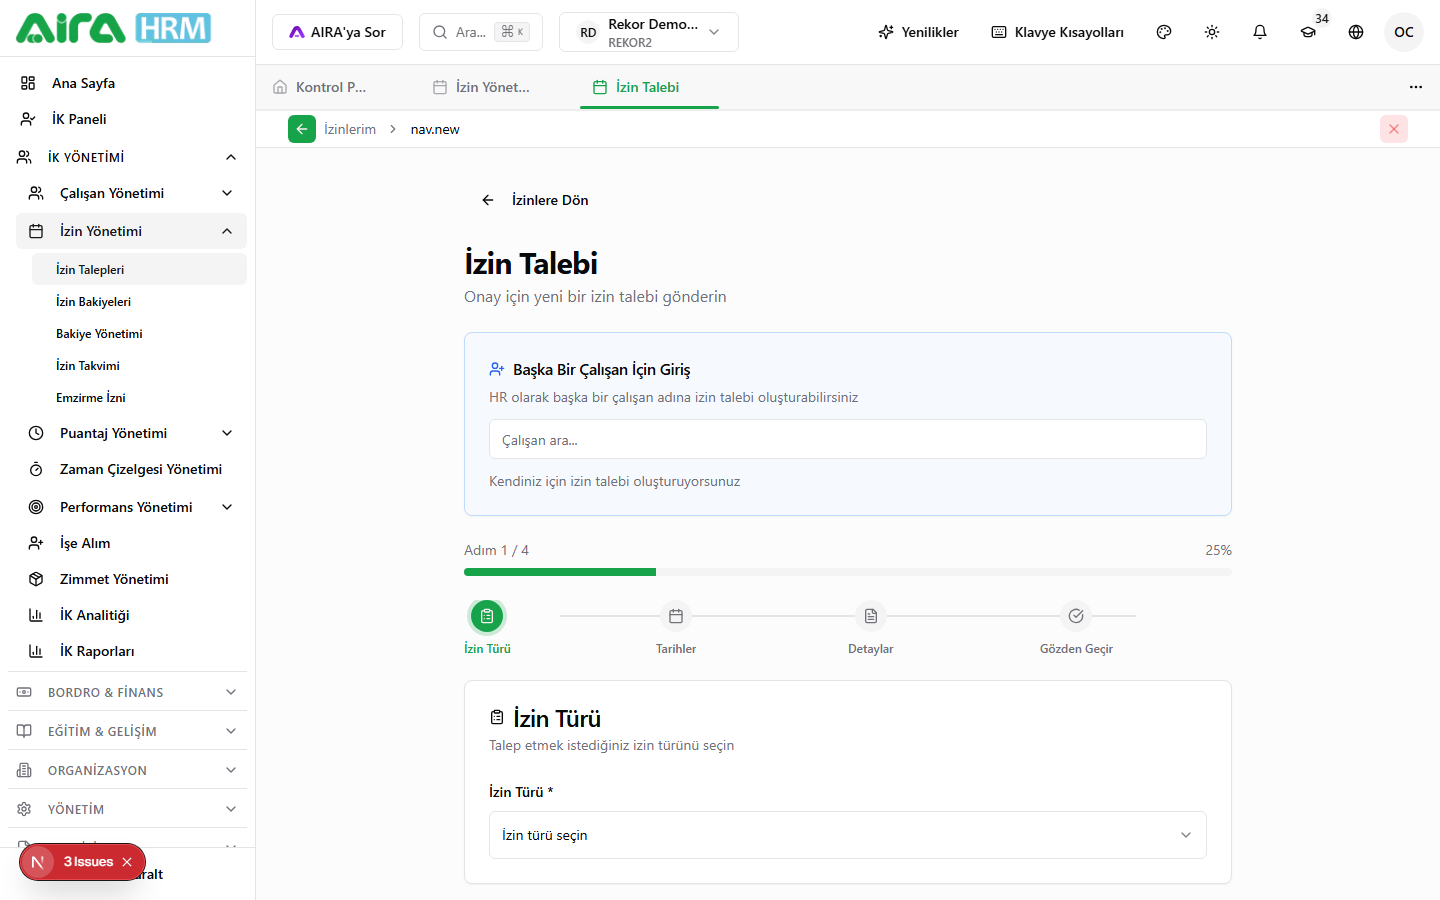Viewport: 1440px width, 900px height.
Task: Open the İzin türü seçin dropdown
Action: click(x=848, y=835)
